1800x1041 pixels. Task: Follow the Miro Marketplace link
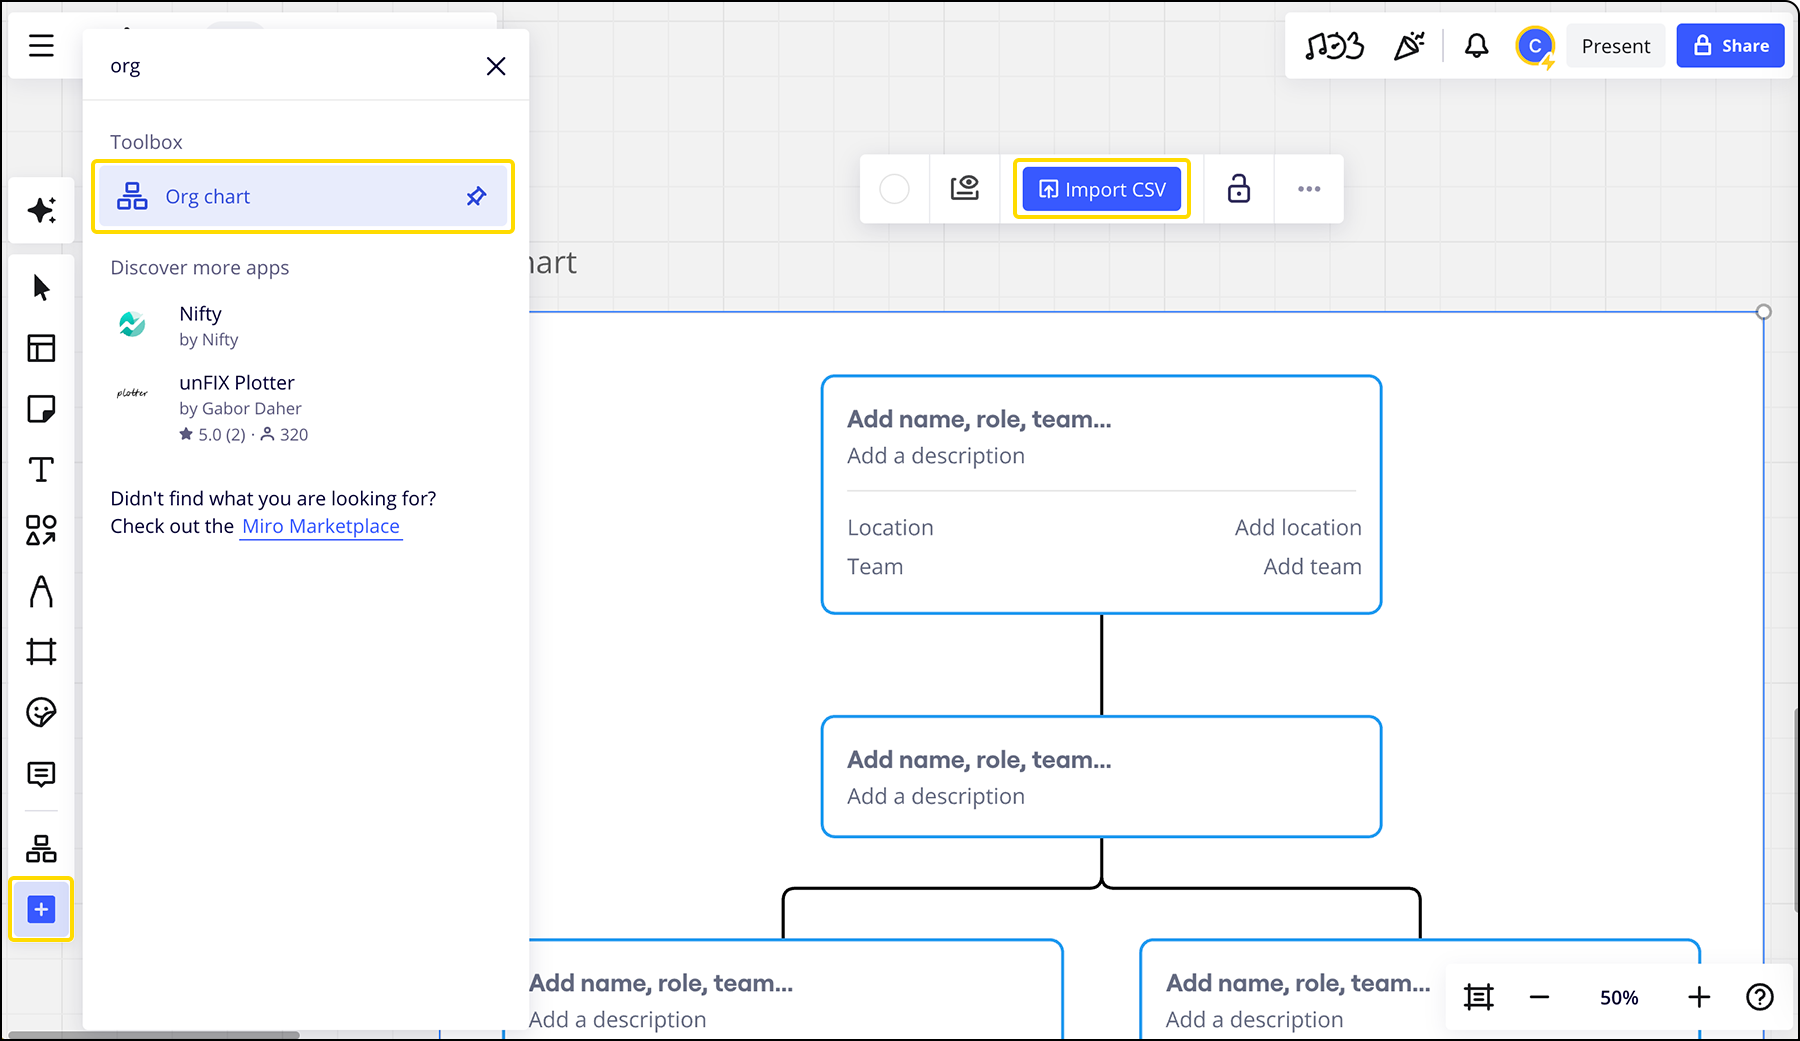point(320,526)
